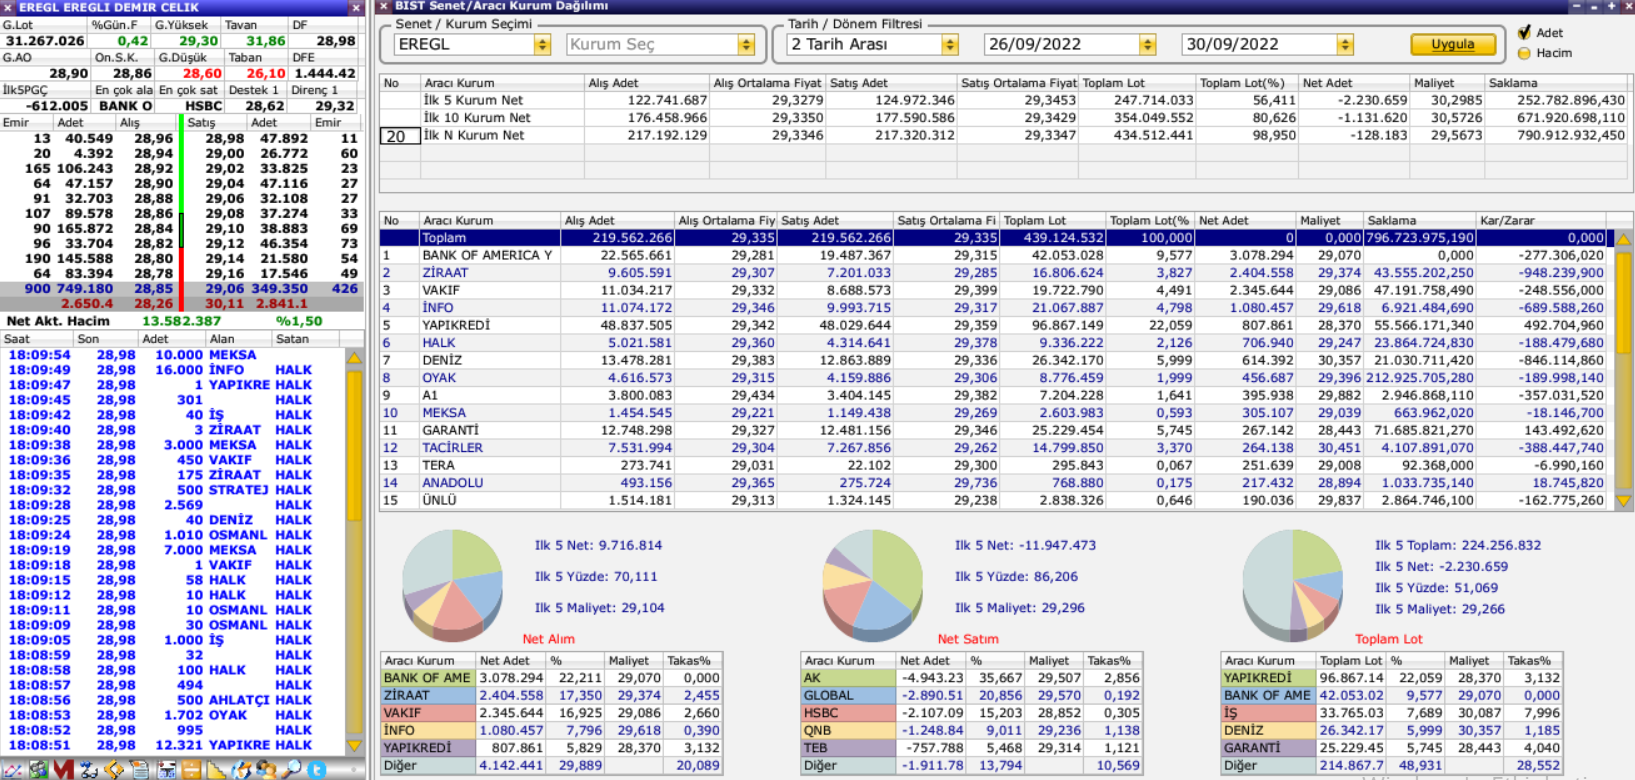Screen dimensions: 1635x780
Task: Open the line chart tool in bottom toolbar
Action: click(x=13, y=770)
